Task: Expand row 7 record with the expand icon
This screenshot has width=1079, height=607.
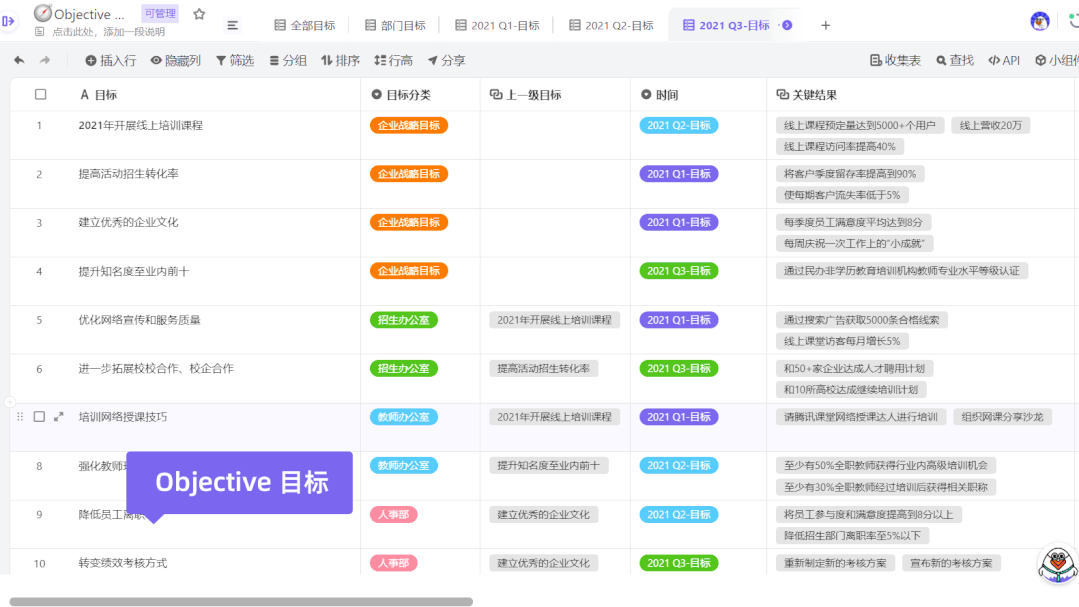Action: [x=58, y=417]
